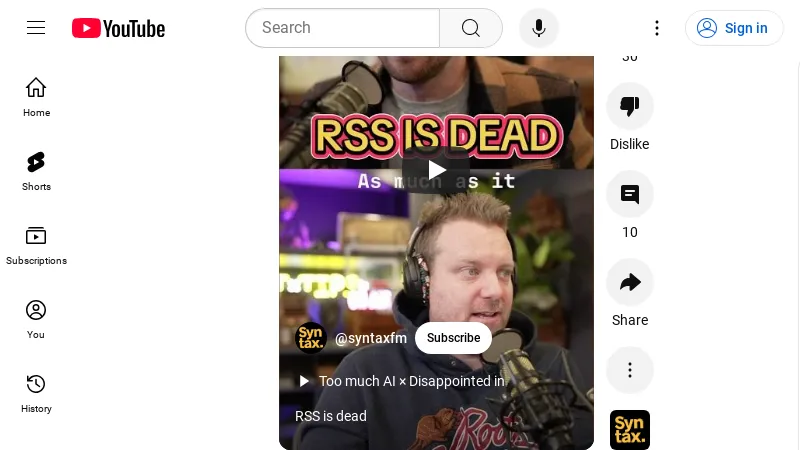
Task: Go to Home in sidebar
Action: click(36, 96)
